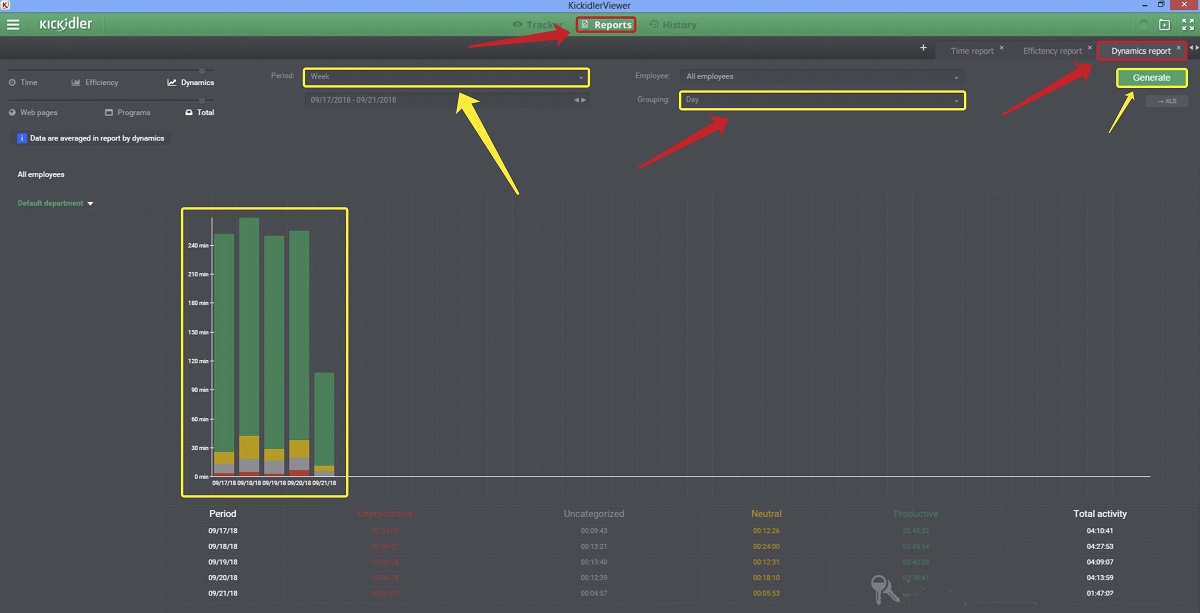
Task: Click the Uncategorized column header
Action: pos(594,514)
